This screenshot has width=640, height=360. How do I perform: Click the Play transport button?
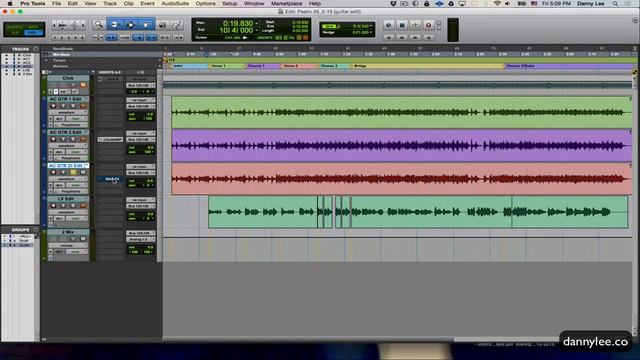click(x=415, y=25)
